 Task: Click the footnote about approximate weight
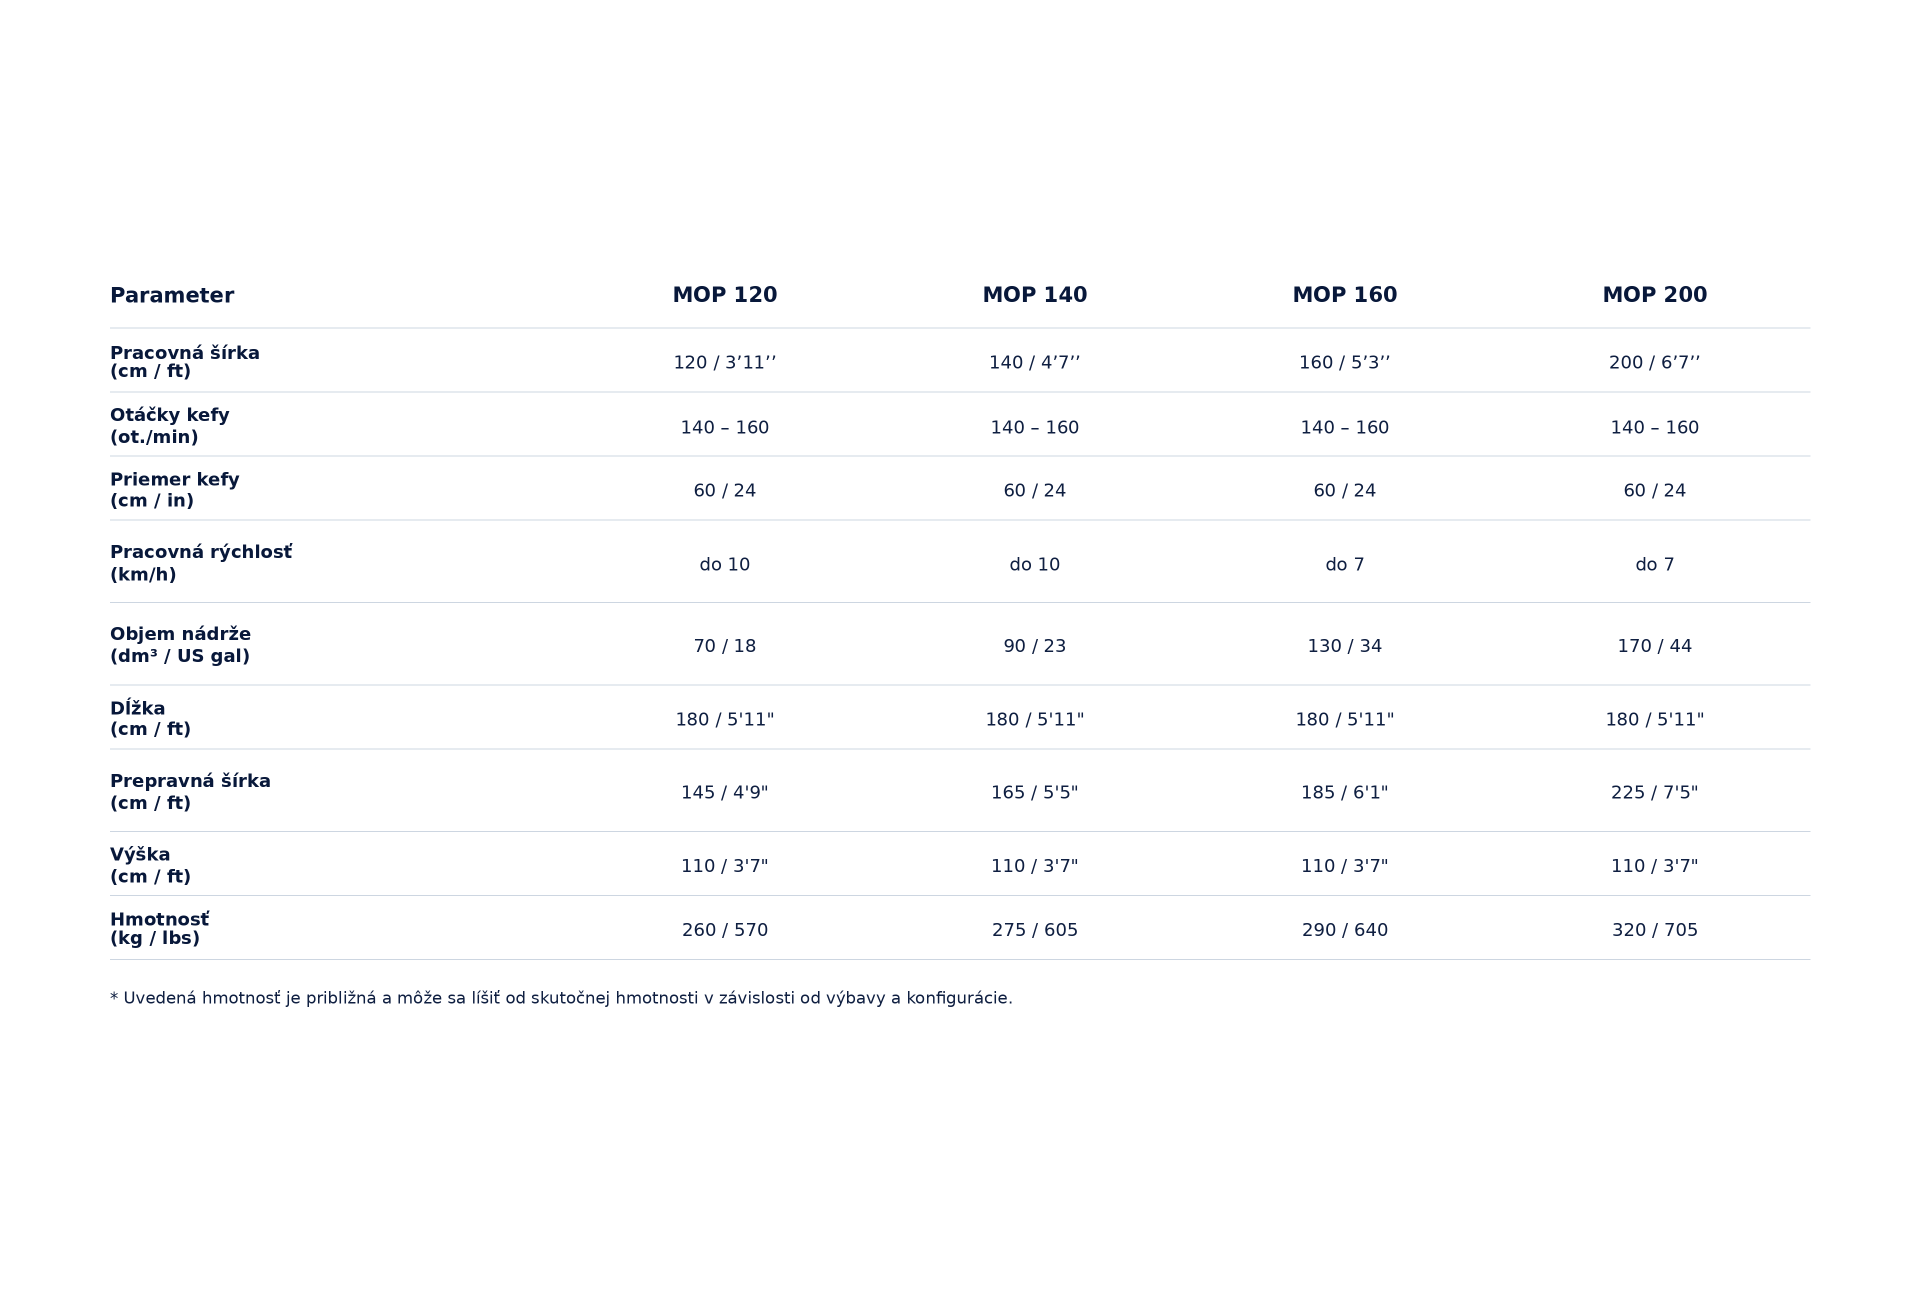pos(561,998)
